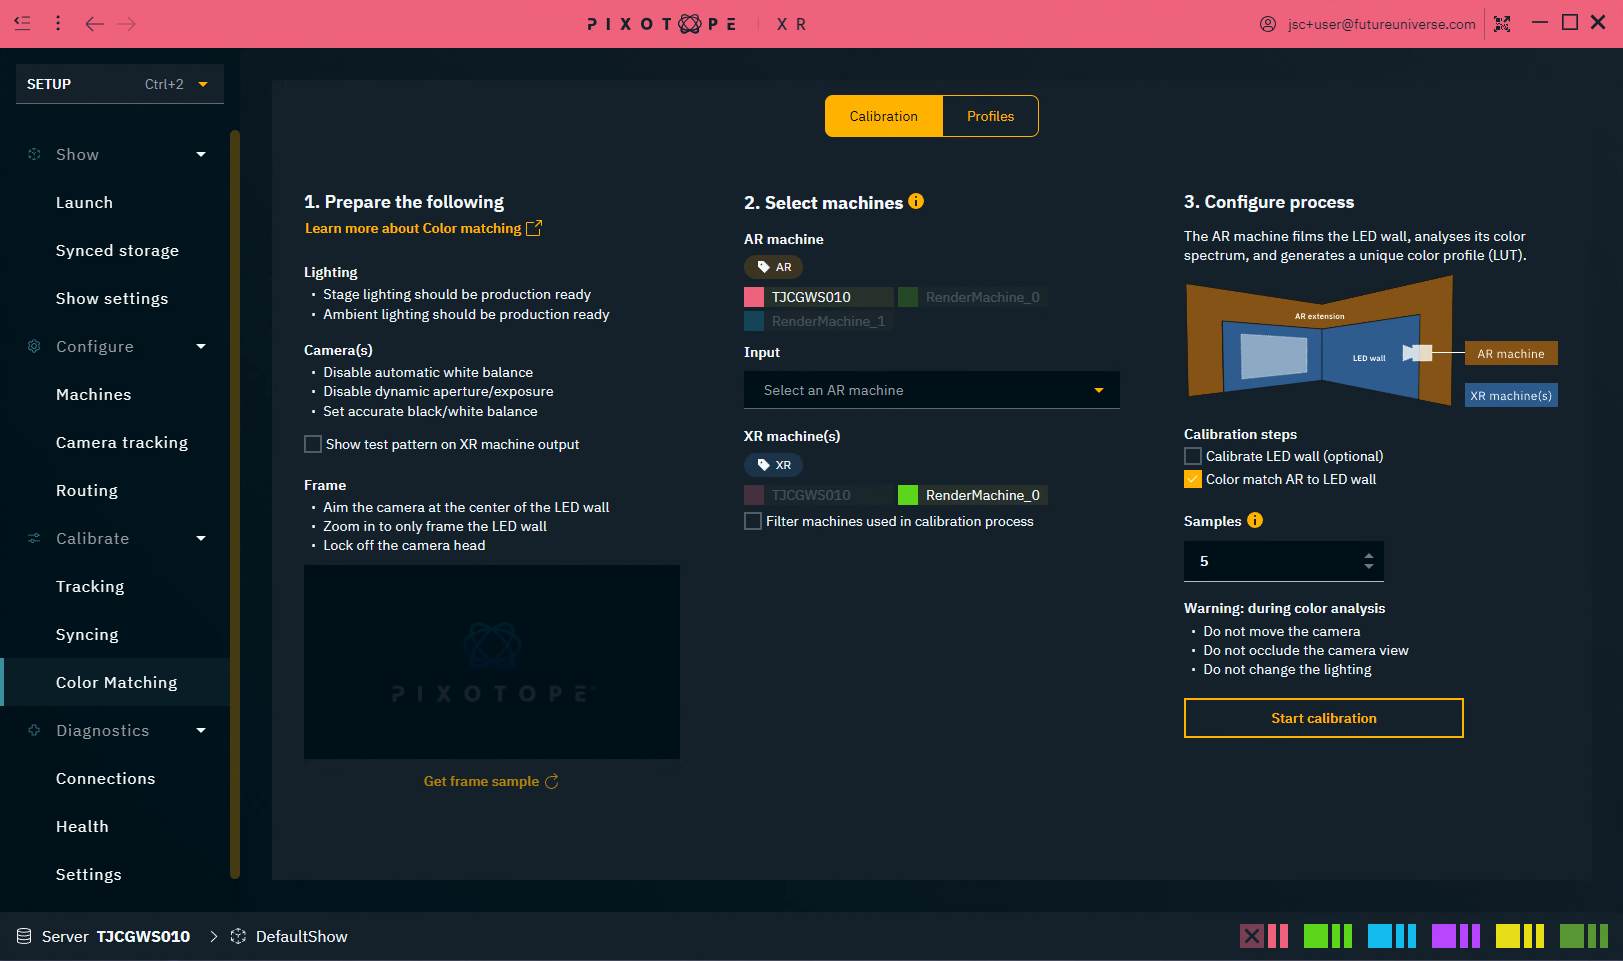The height and width of the screenshot is (961, 1623).
Task: Click the DefaultShow icon in status bar
Action: tap(238, 936)
